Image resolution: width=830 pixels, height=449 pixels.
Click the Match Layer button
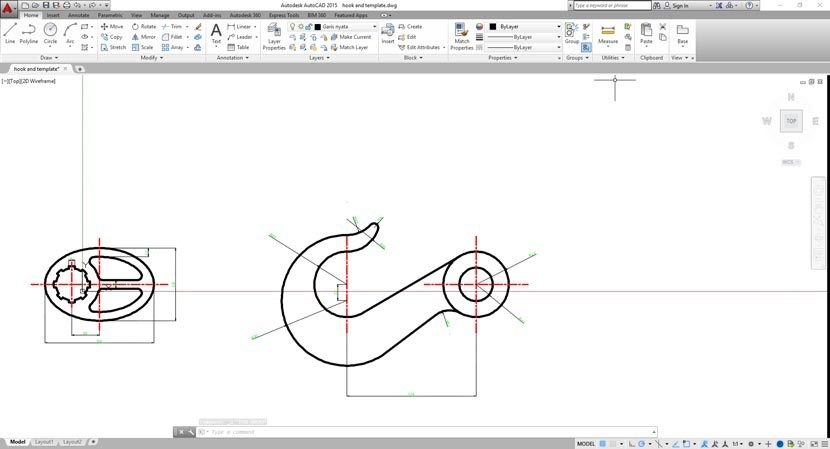[349, 47]
